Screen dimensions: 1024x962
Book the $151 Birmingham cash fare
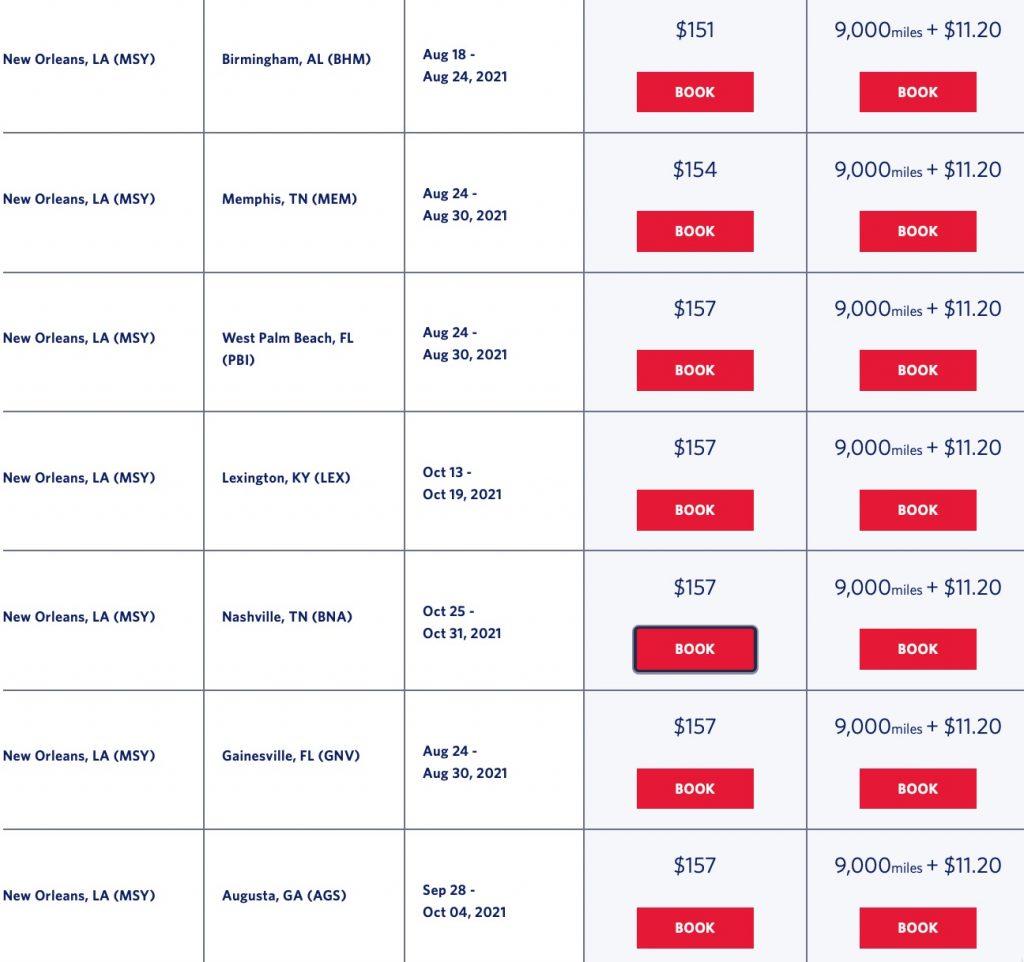pos(695,92)
